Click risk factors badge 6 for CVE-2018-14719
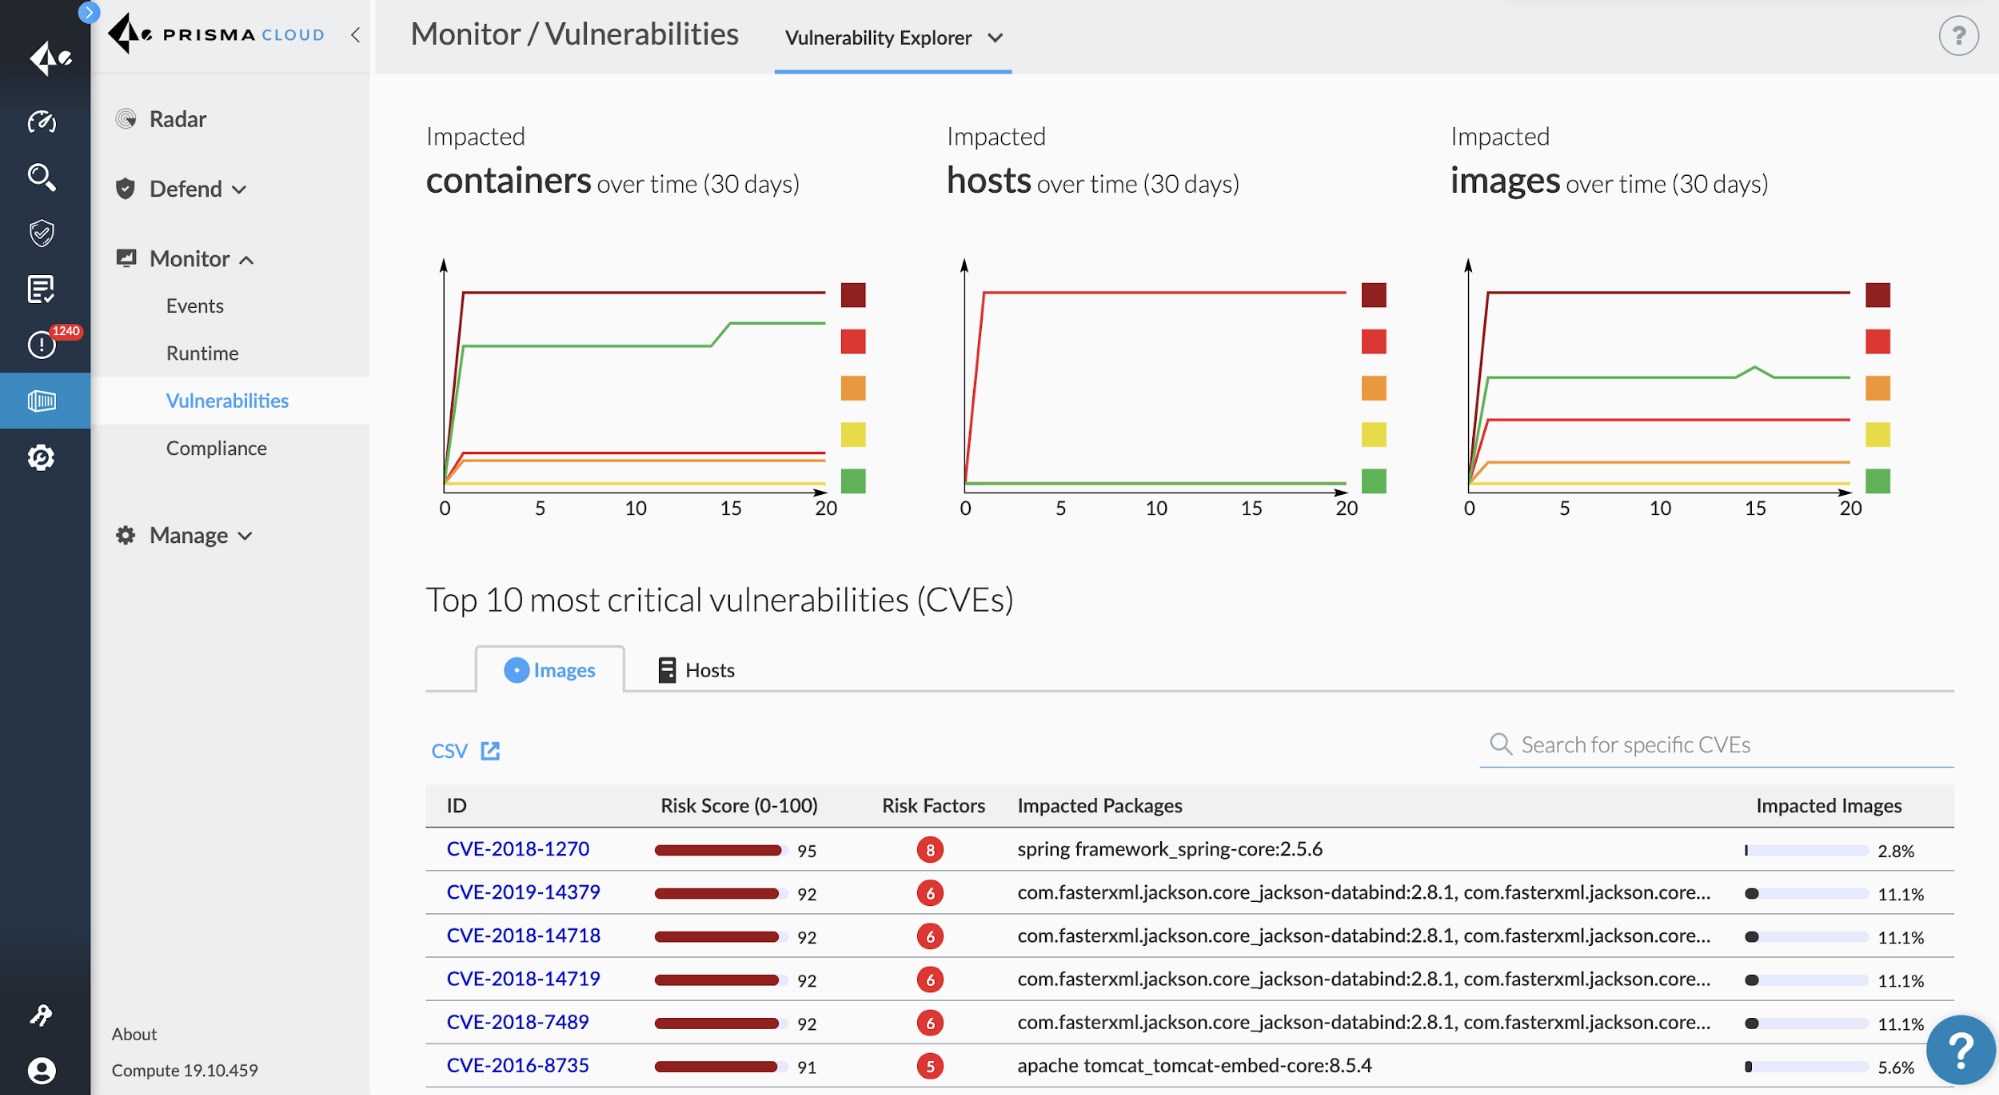The image size is (1999, 1095). 930,980
